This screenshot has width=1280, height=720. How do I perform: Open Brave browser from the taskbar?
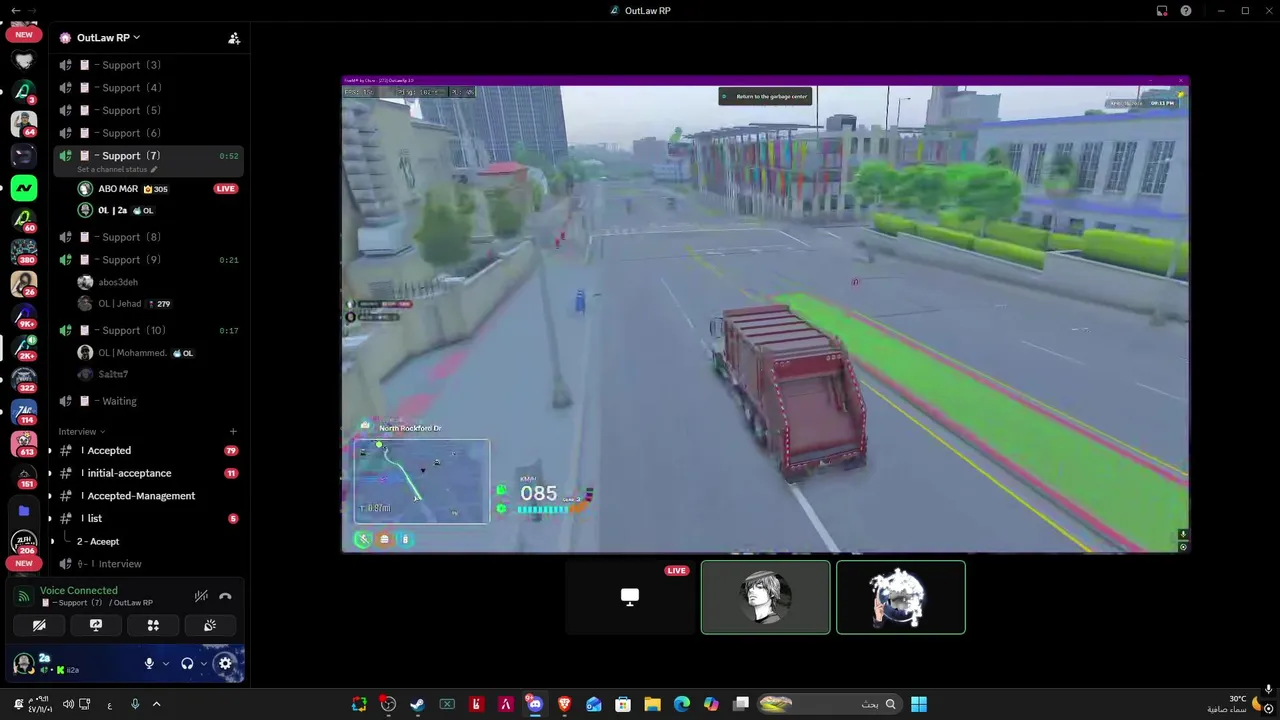564,704
